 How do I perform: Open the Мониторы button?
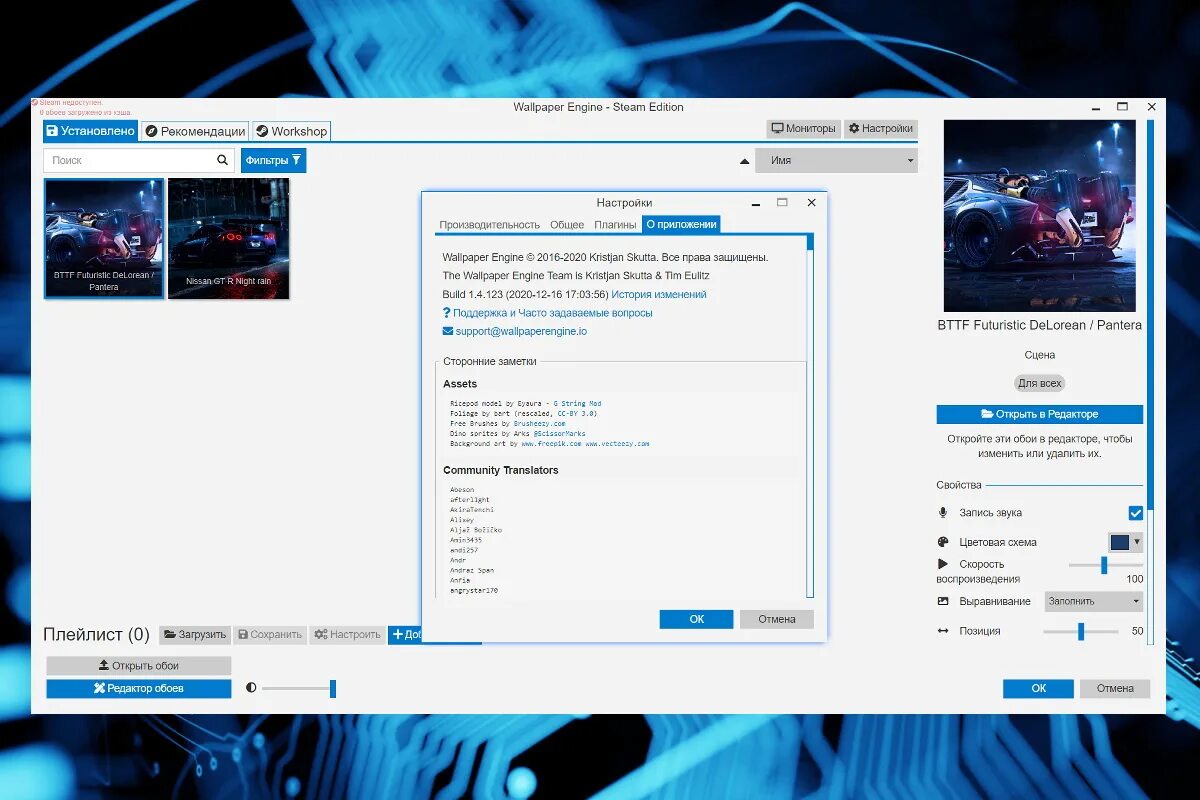(x=803, y=129)
